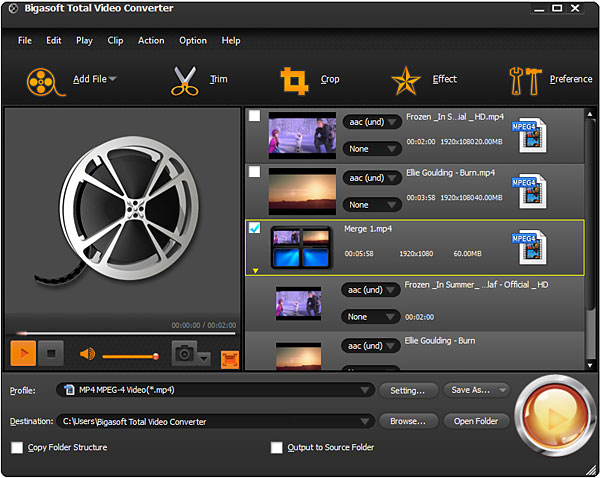Screen dimensions: 600x478
Task: Collapse Merge 1.mp4 with yellow triangle
Action: (256, 271)
